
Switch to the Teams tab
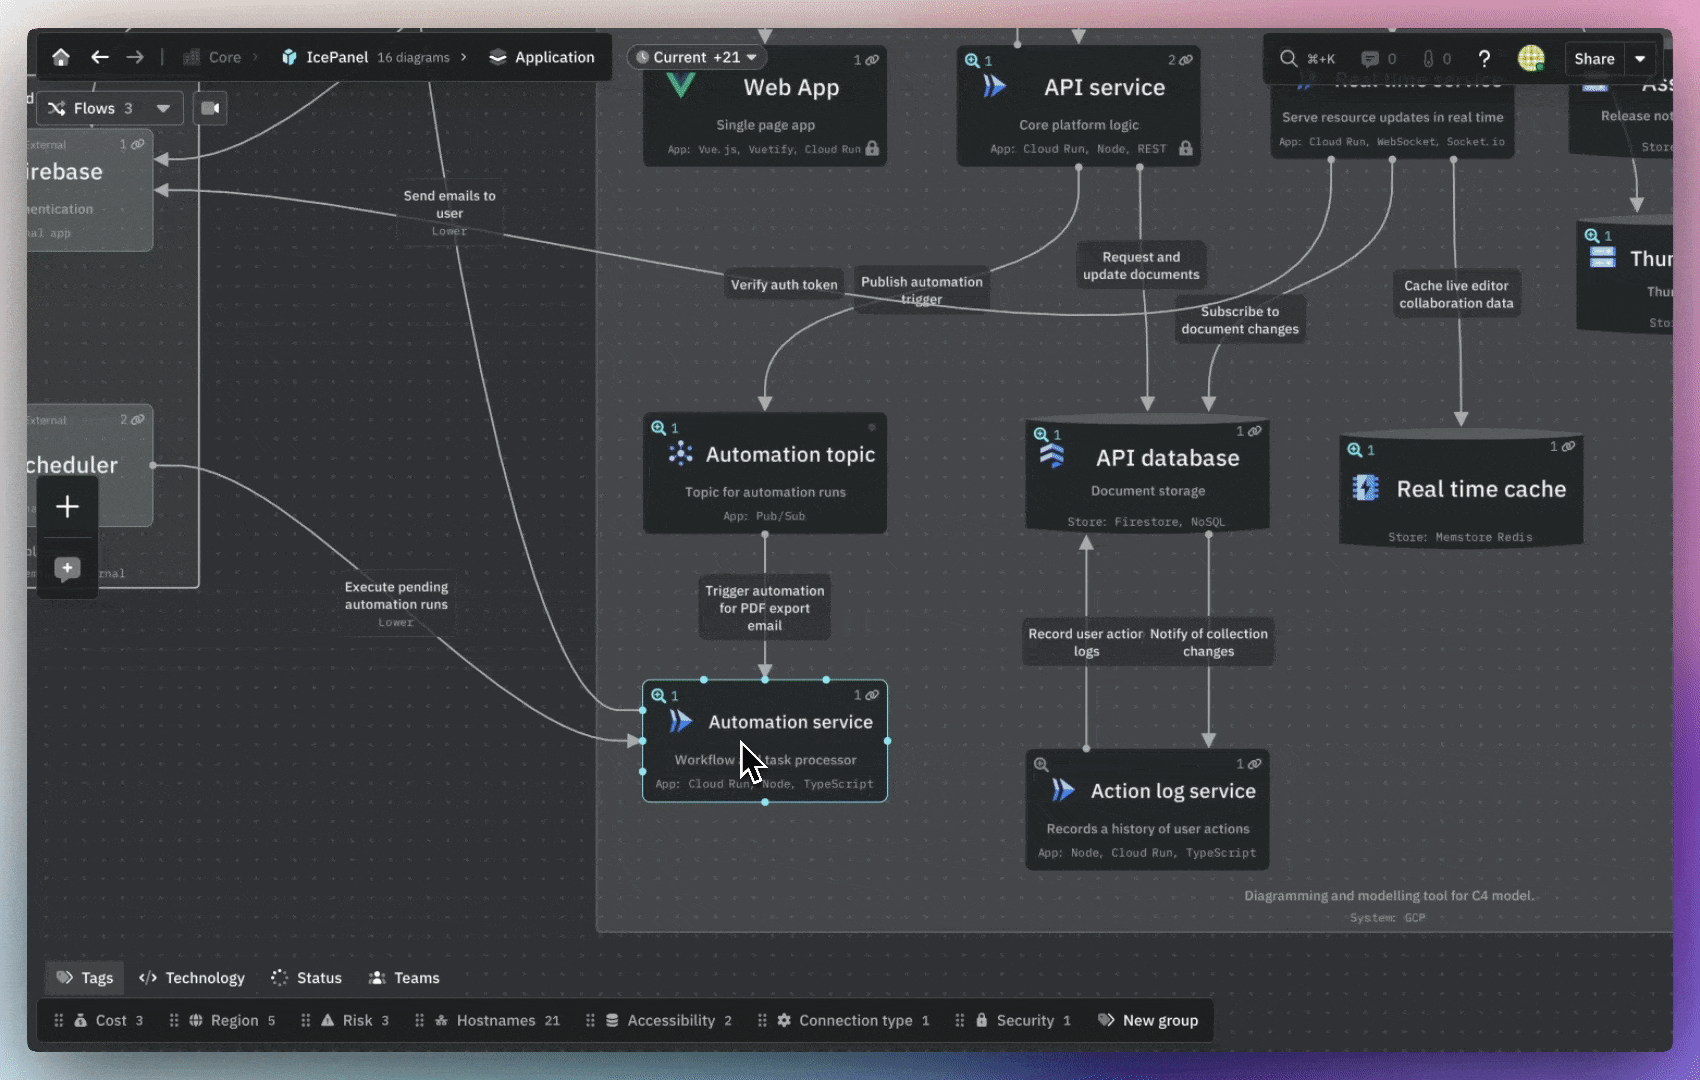[x=404, y=978]
